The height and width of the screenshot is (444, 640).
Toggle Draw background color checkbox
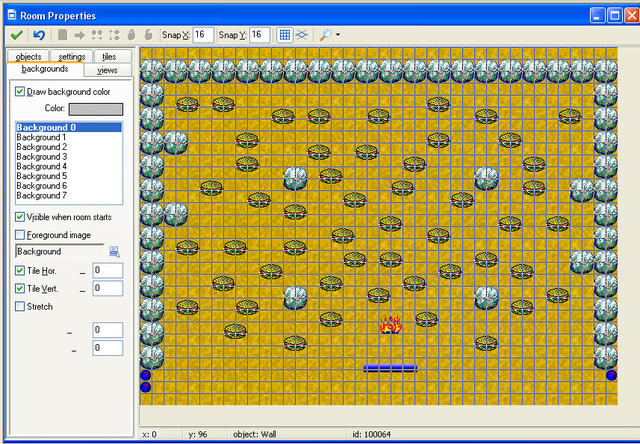(x=20, y=91)
